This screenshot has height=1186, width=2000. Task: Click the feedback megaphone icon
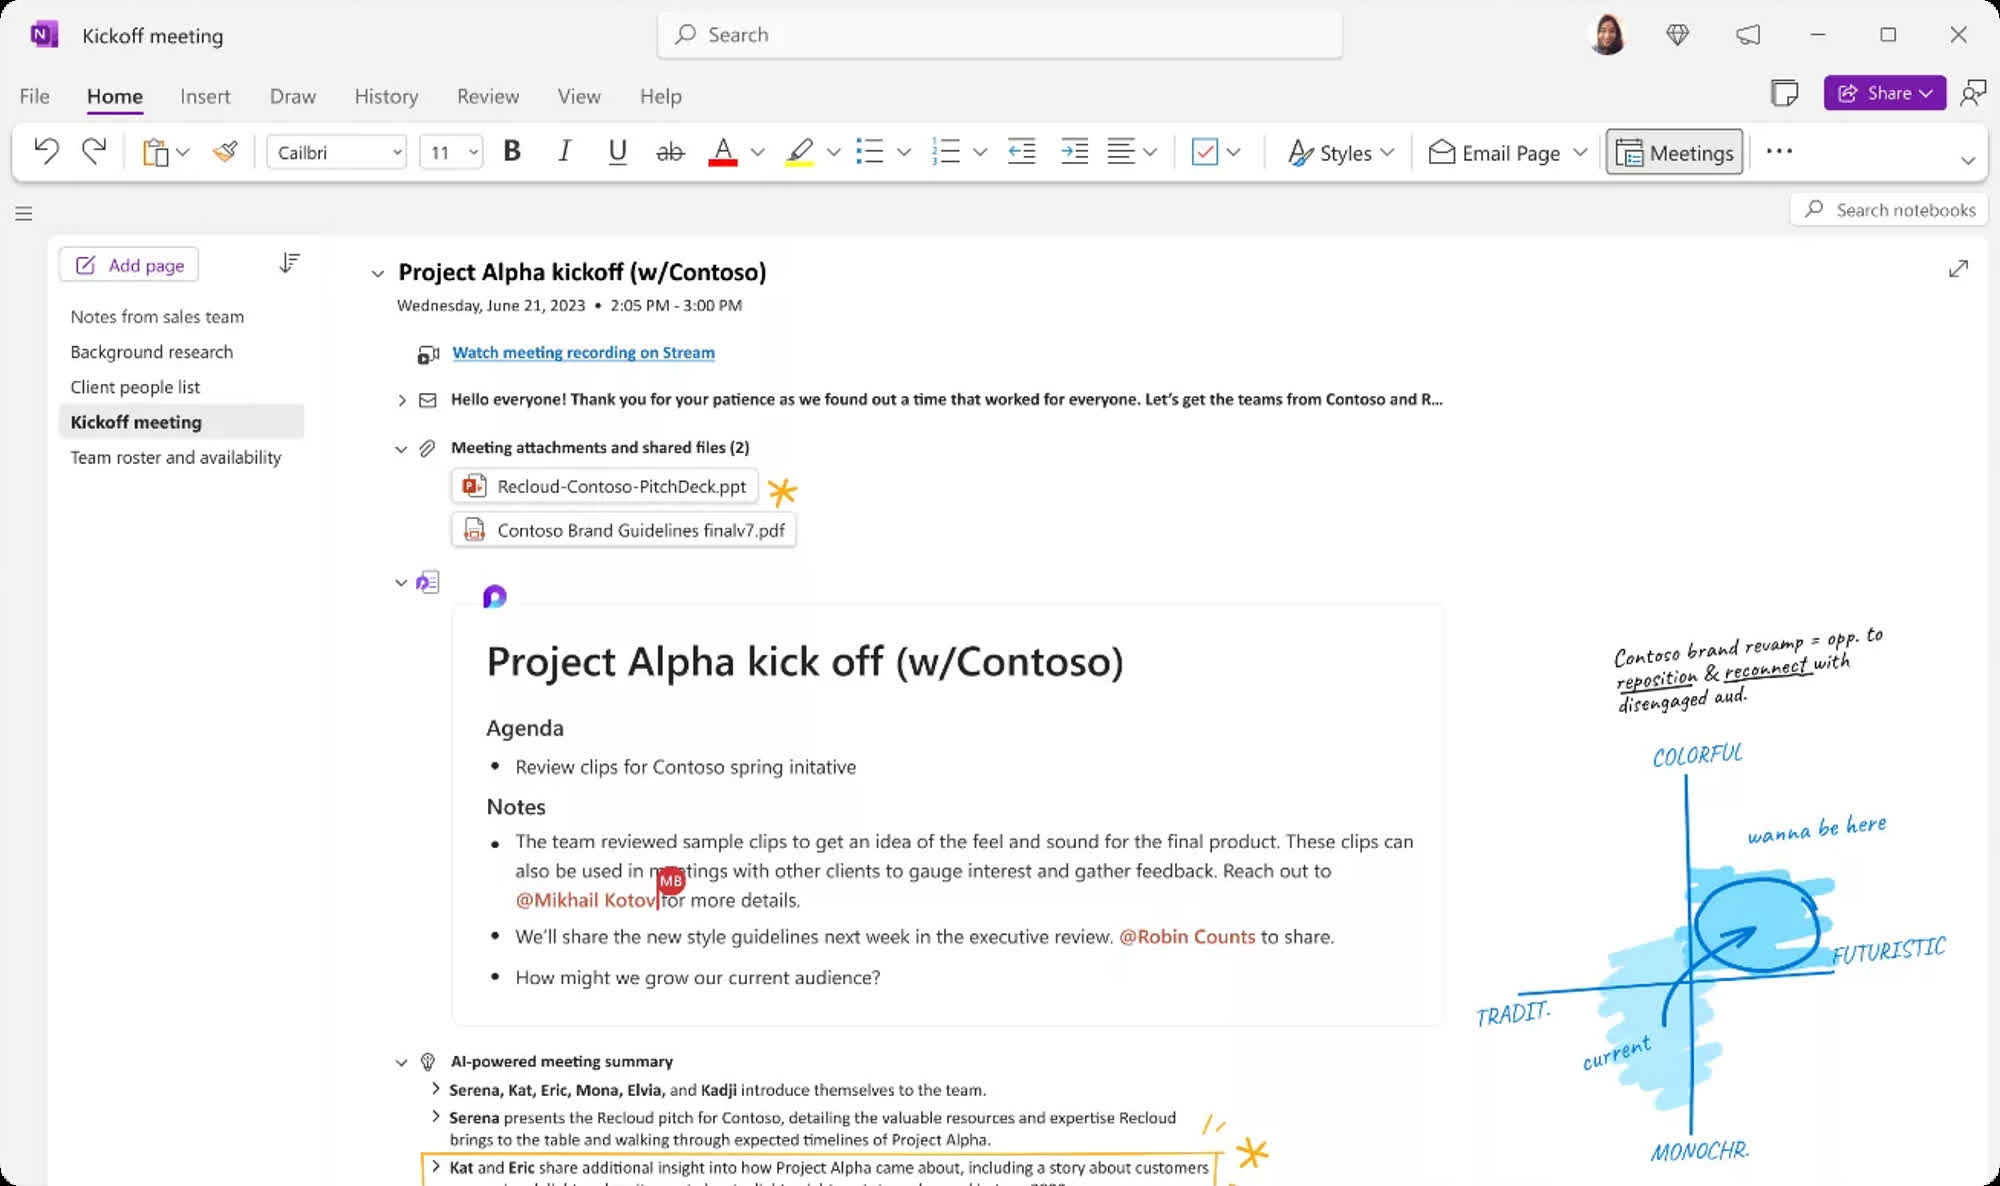[x=1748, y=35]
